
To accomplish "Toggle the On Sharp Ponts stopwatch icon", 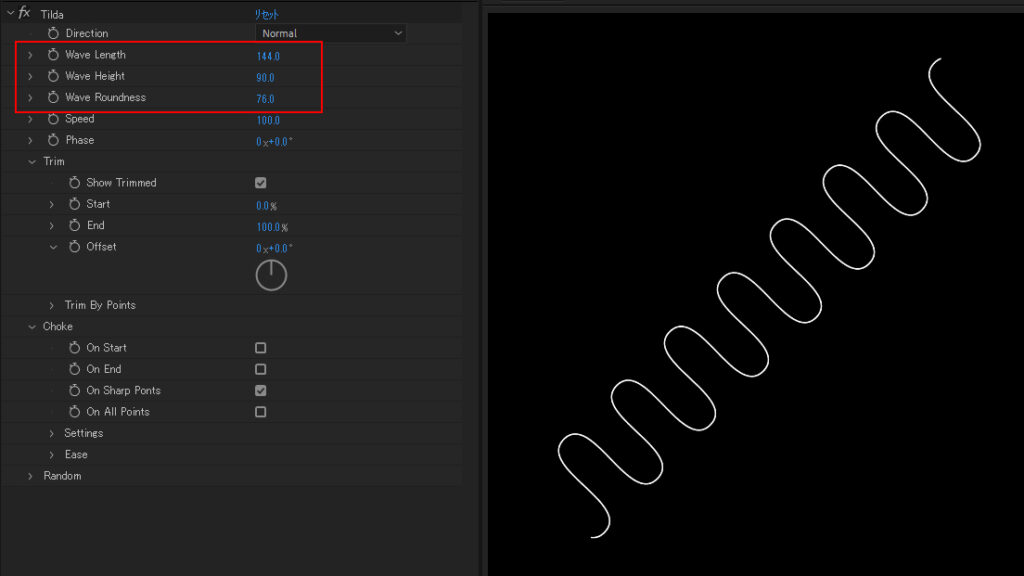I will [74, 391].
